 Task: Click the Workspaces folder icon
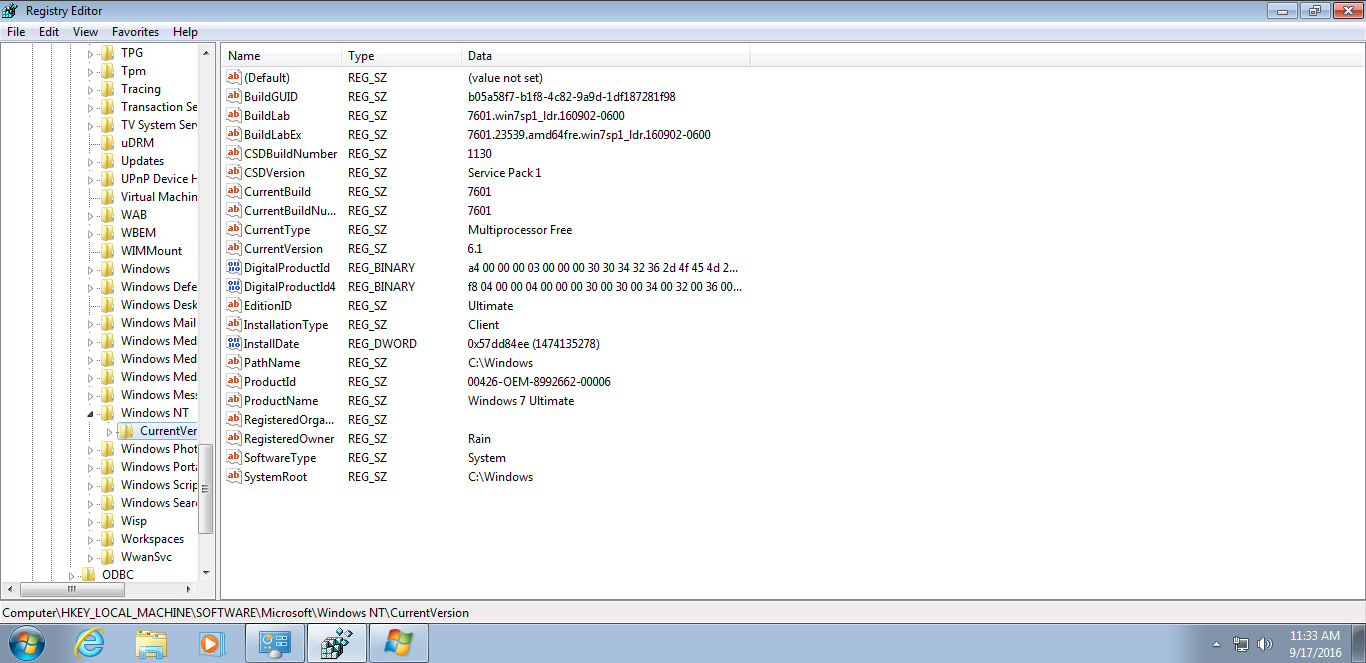point(108,539)
